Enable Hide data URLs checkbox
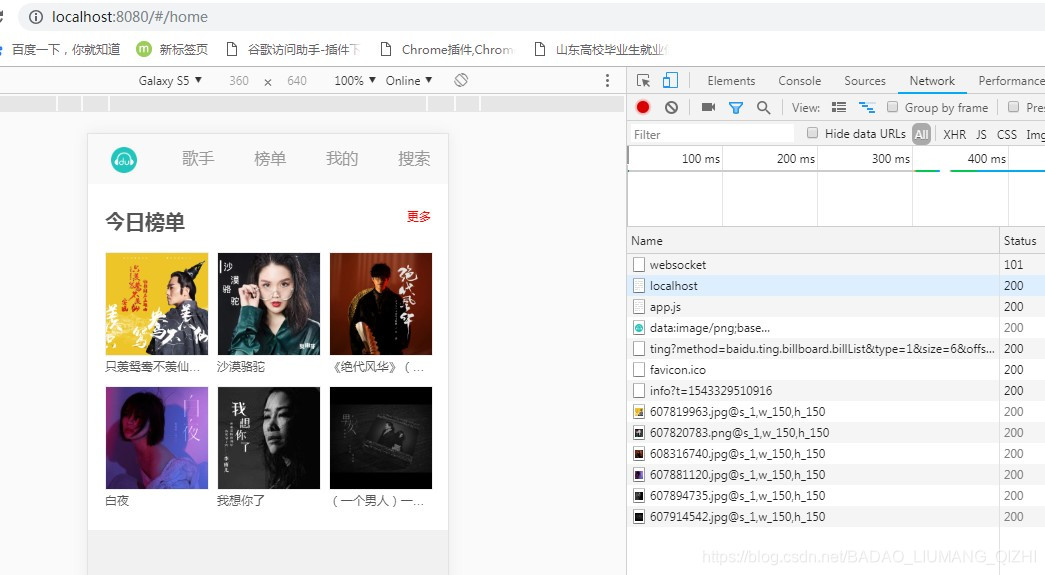The width and height of the screenshot is (1045, 575). pyautogui.click(x=812, y=133)
